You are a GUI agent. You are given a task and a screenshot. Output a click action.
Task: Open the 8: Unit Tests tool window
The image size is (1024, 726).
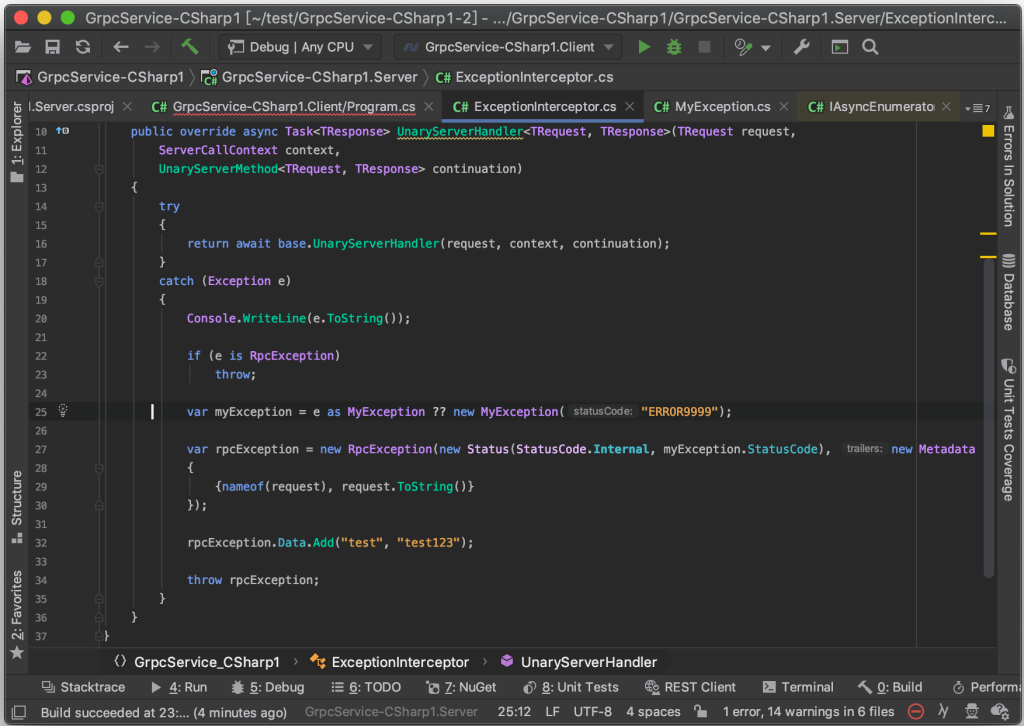(571, 687)
